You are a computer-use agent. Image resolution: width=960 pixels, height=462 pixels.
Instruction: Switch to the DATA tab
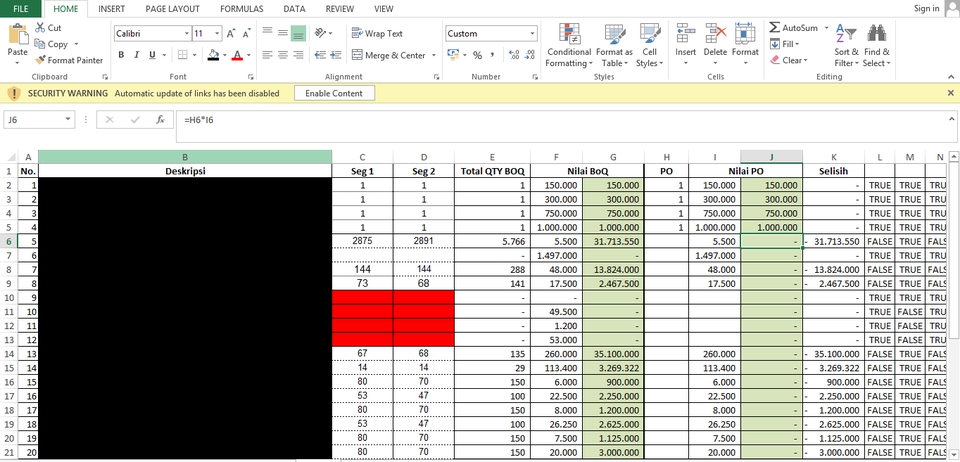point(294,9)
